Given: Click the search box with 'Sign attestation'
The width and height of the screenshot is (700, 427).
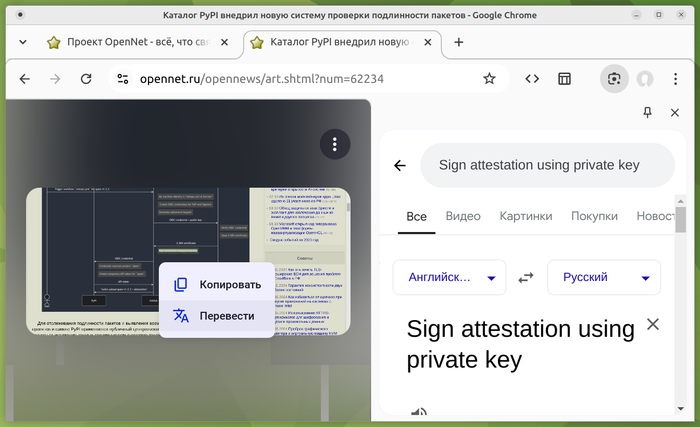Looking at the screenshot, I should pyautogui.click(x=547, y=165).
